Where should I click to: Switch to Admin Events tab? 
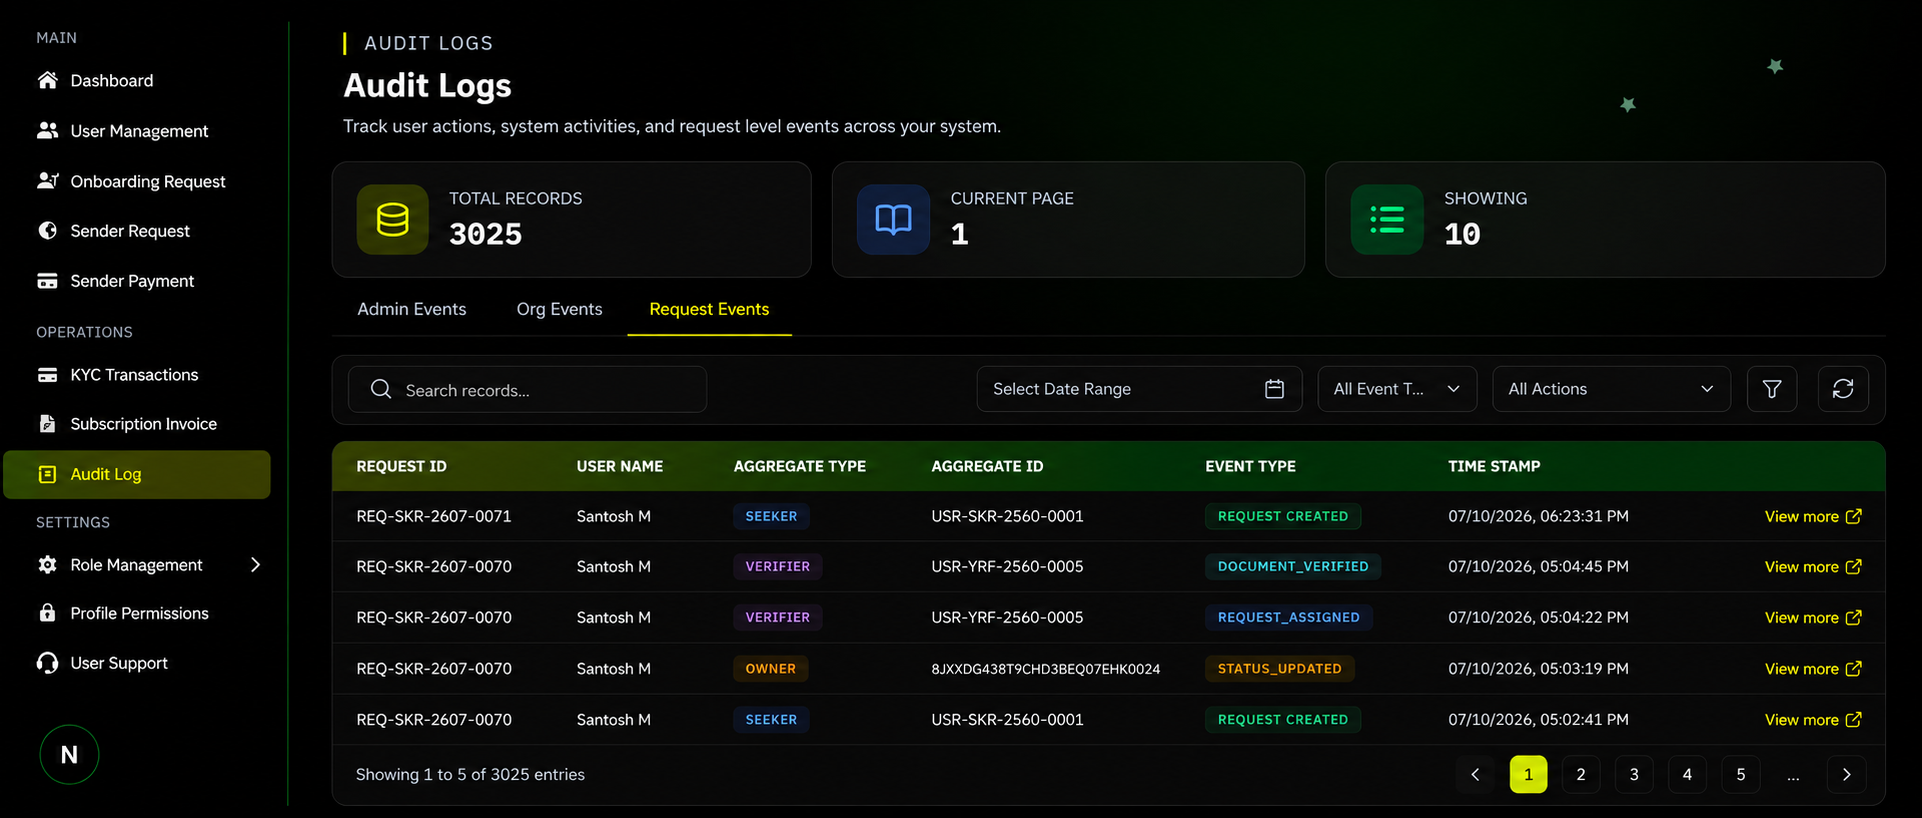(412, 309)
